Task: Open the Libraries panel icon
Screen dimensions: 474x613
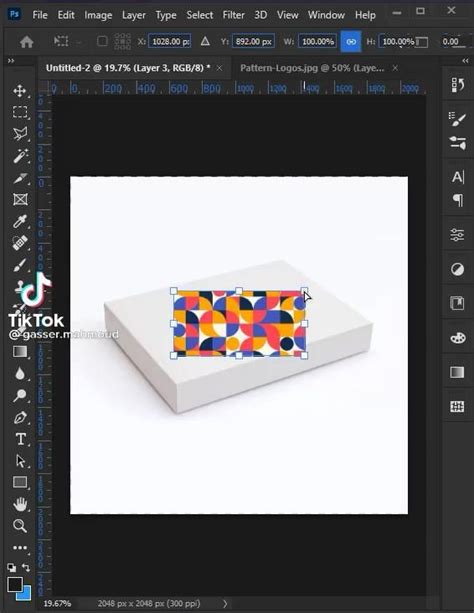Action: pos(458,303)
